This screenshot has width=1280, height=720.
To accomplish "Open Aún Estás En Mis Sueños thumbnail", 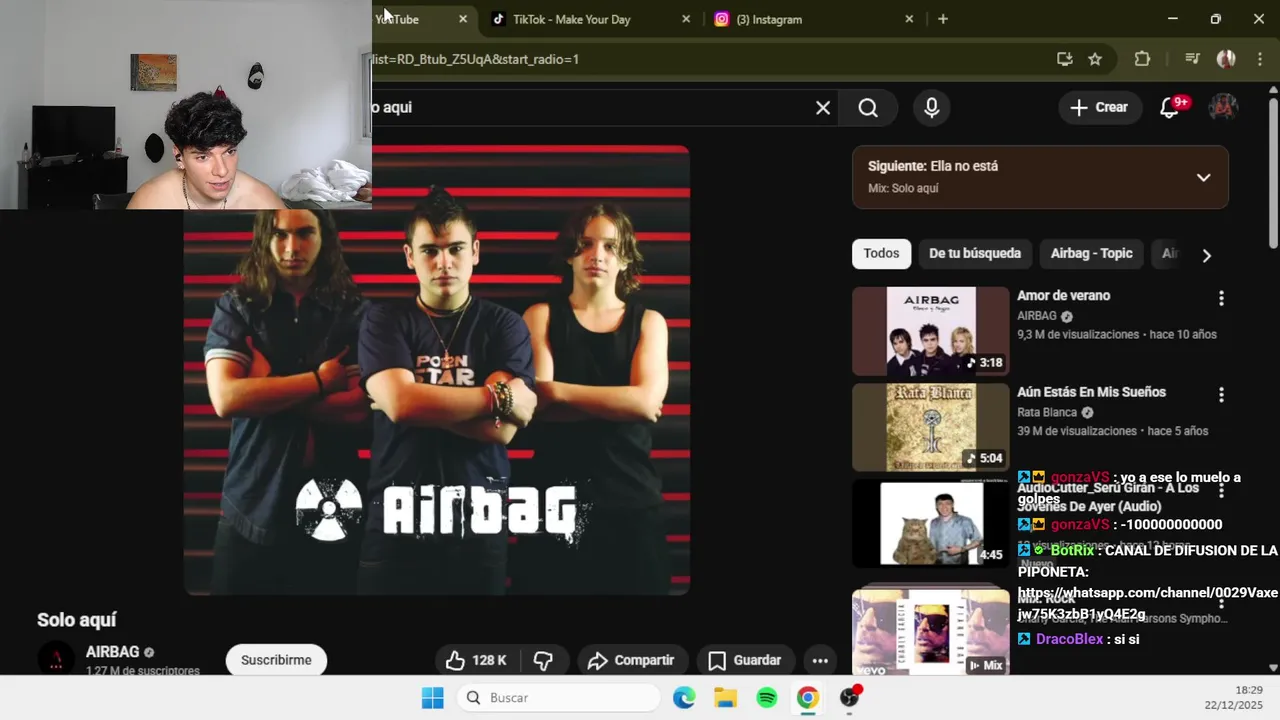I will [x=931, y=427].
